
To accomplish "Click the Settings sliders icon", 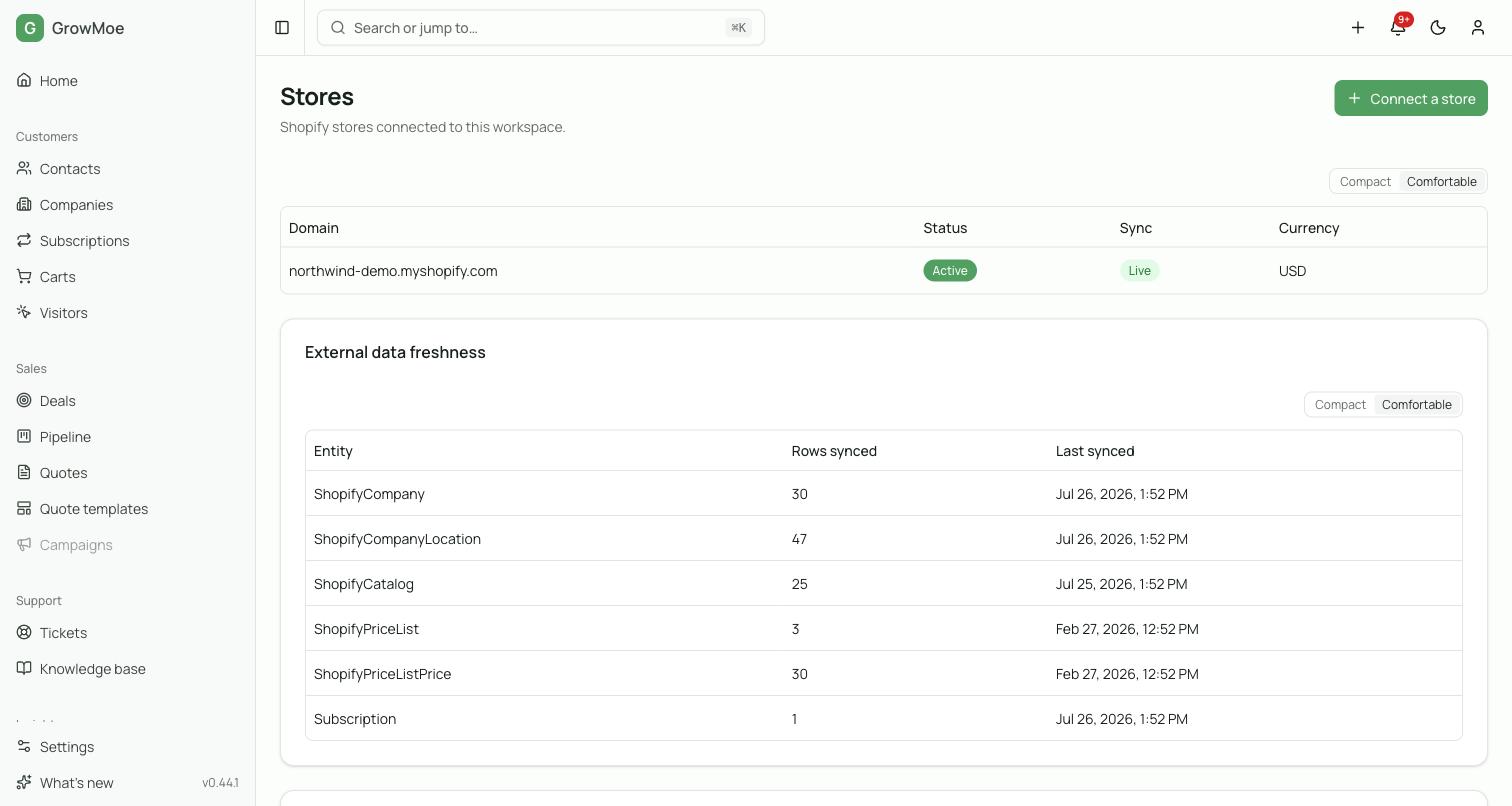I will [24, 747].
